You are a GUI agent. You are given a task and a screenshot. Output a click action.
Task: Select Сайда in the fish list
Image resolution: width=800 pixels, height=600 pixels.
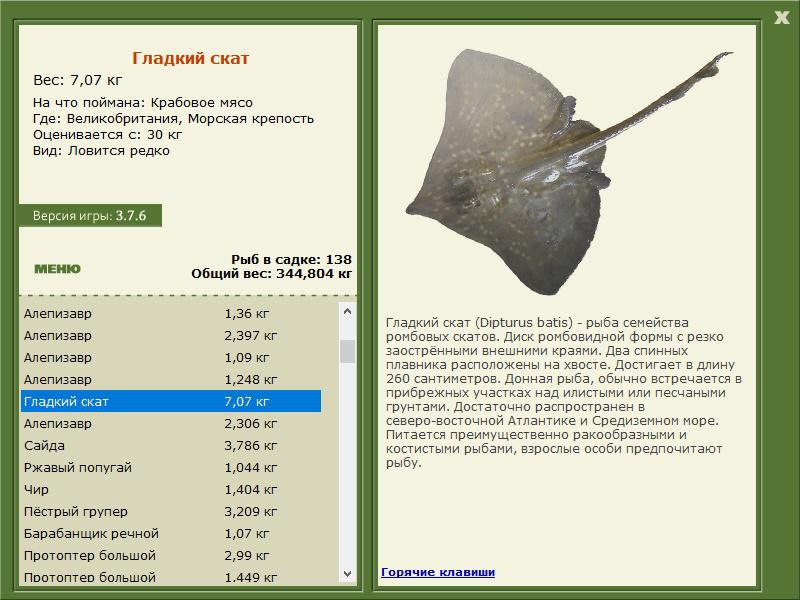pyautogui.click(x=170, y=445)
